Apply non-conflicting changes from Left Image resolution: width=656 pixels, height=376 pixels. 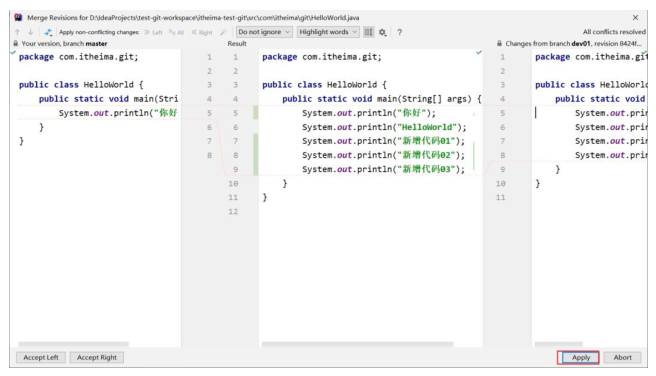coord(153,32)
